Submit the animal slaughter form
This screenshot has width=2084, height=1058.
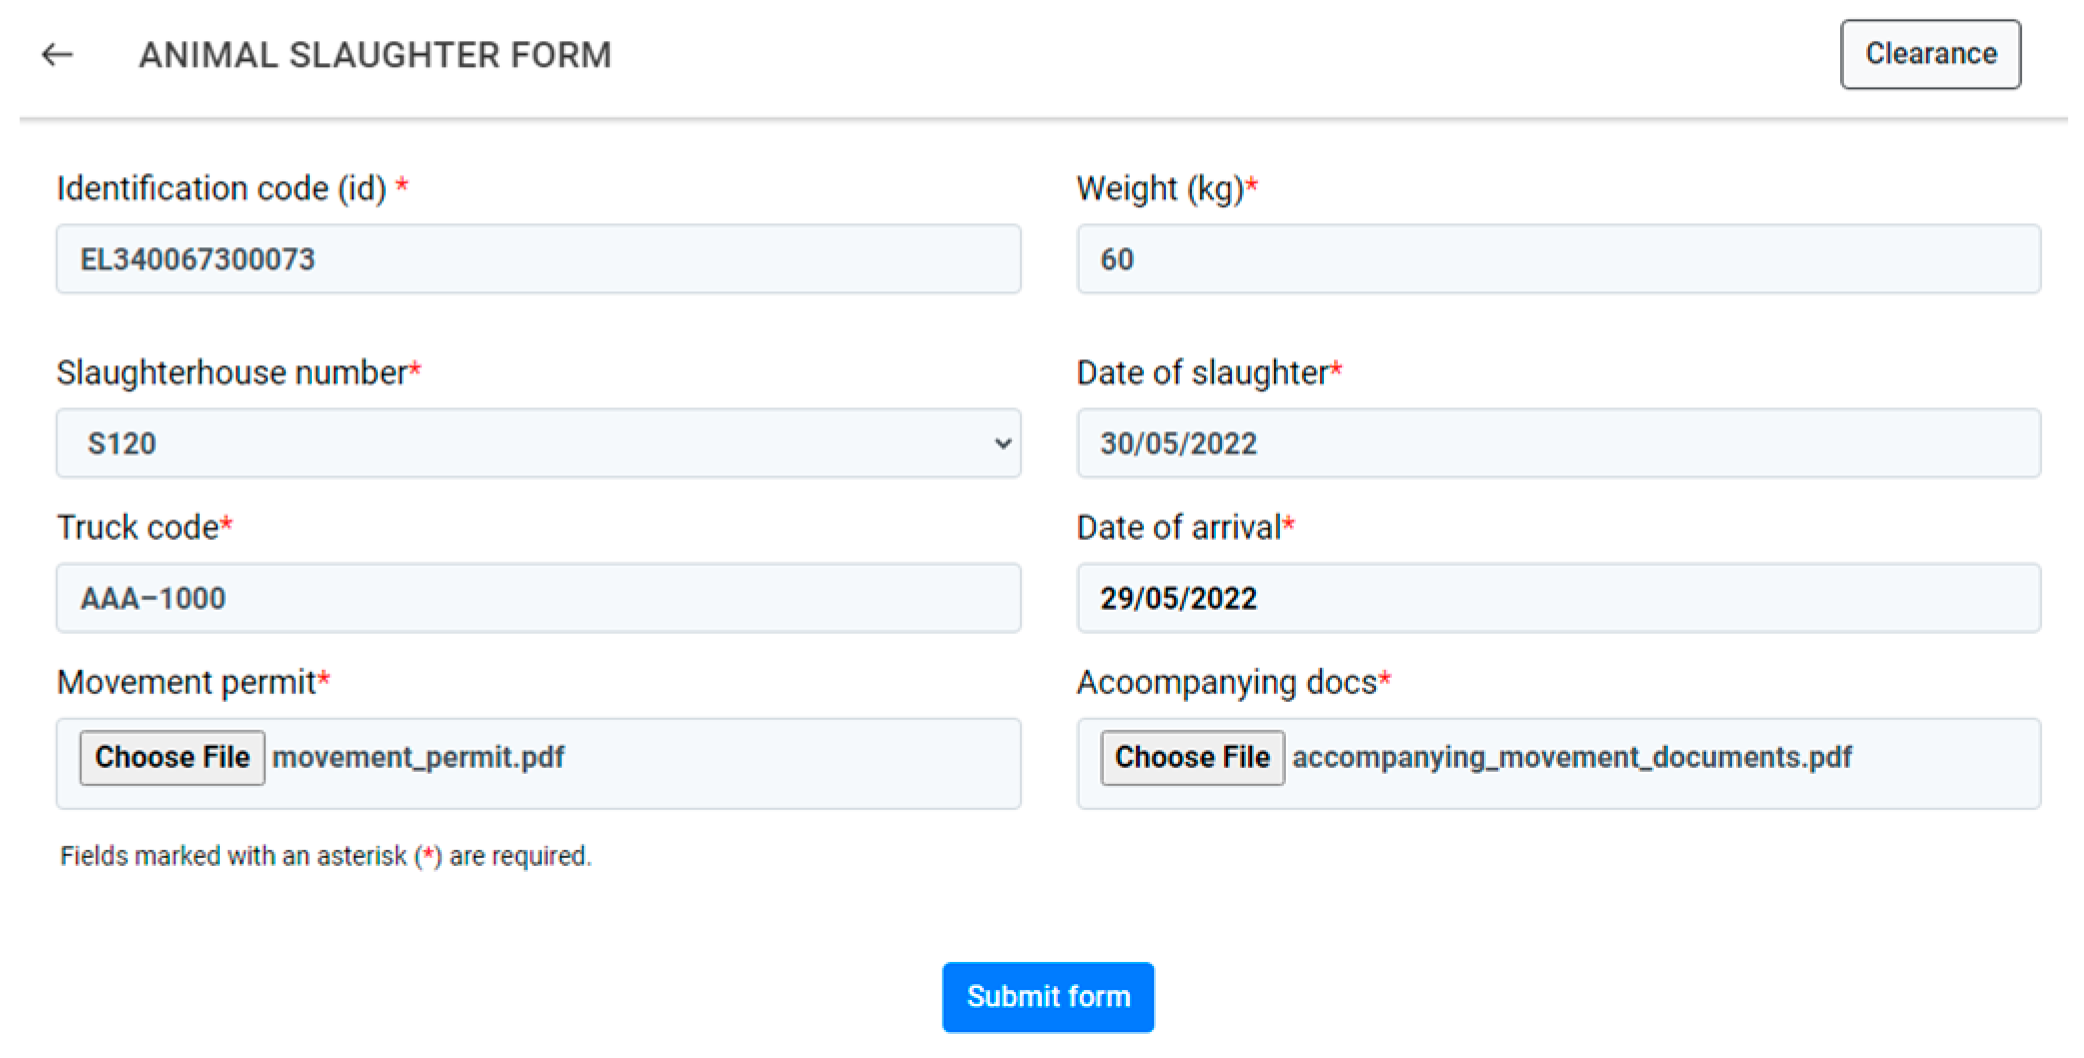(x=1048, y=997)
